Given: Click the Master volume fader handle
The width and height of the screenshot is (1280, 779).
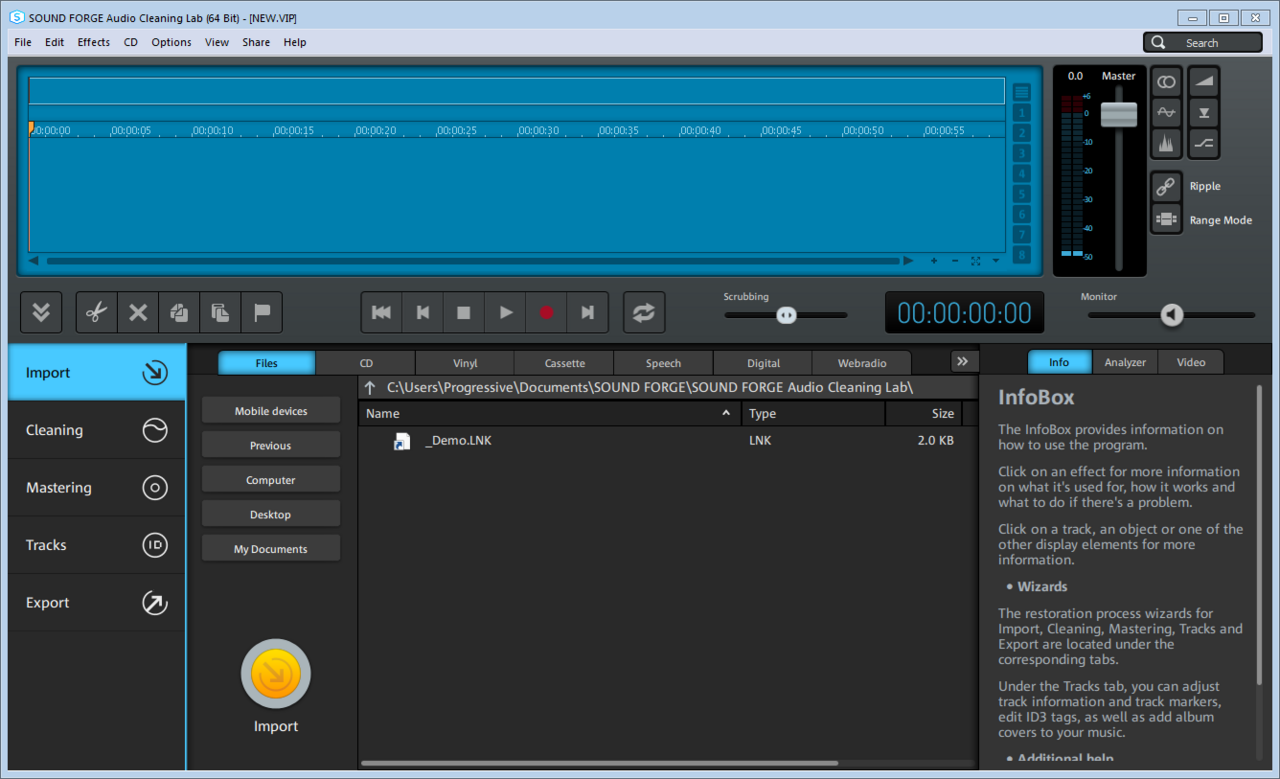Looking at the screenshot, I should (1119, 114).
